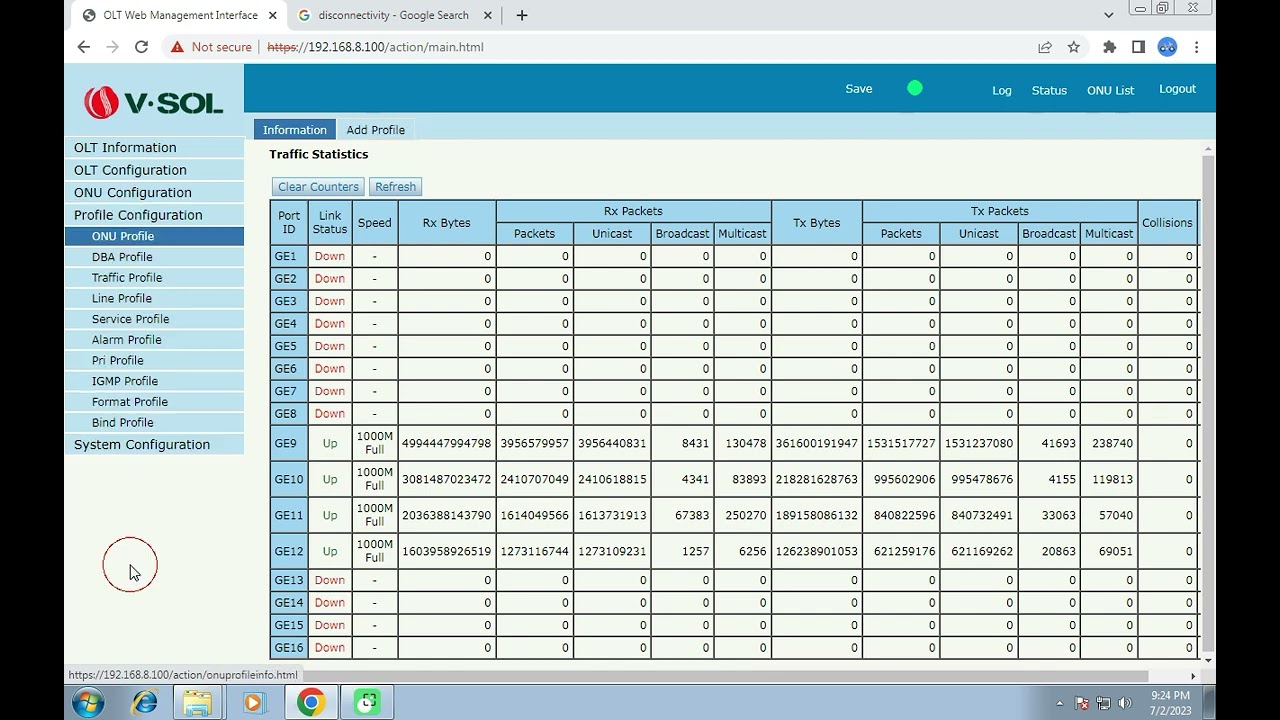Click the GE1 Down link status
This screenshot has width=1280, height=720.
click(x=330, y=256)
